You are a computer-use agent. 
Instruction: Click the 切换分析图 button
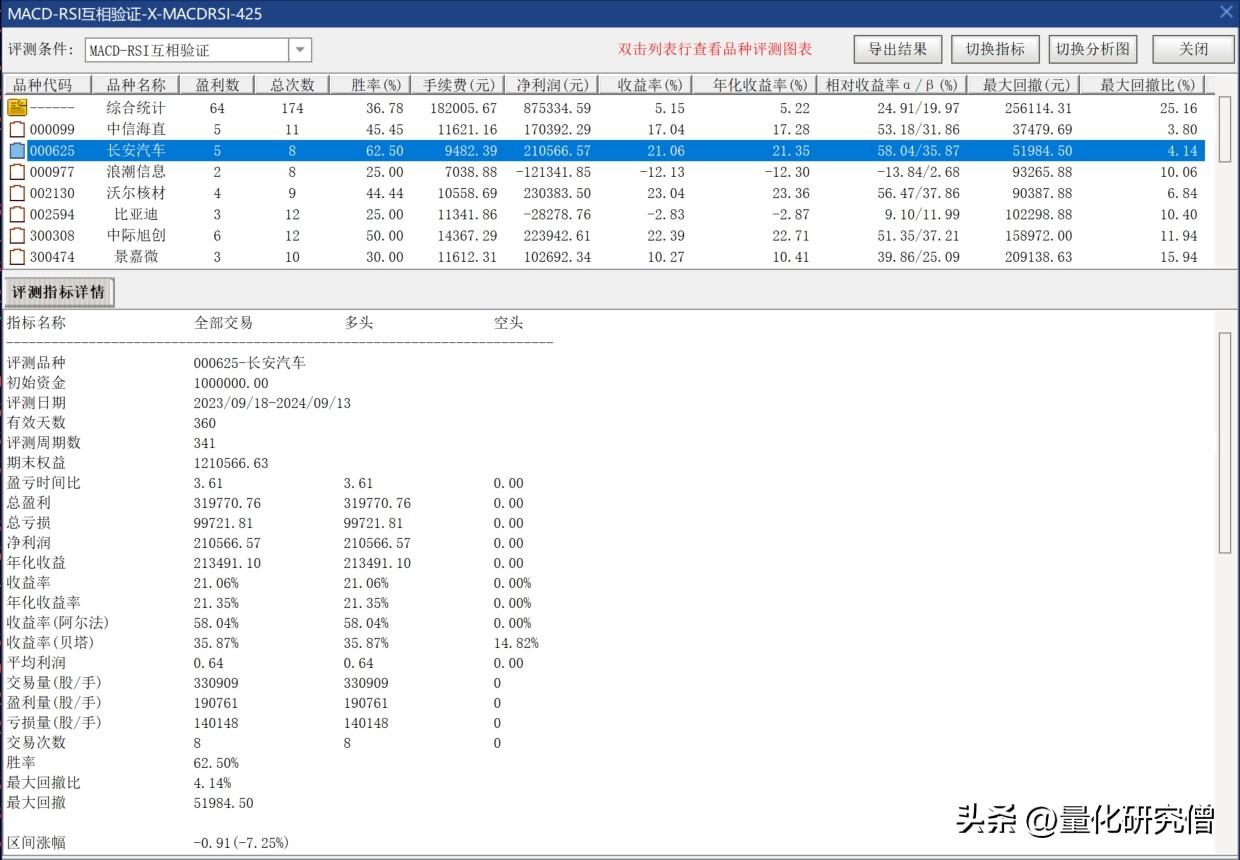[x=1093, y=49]
